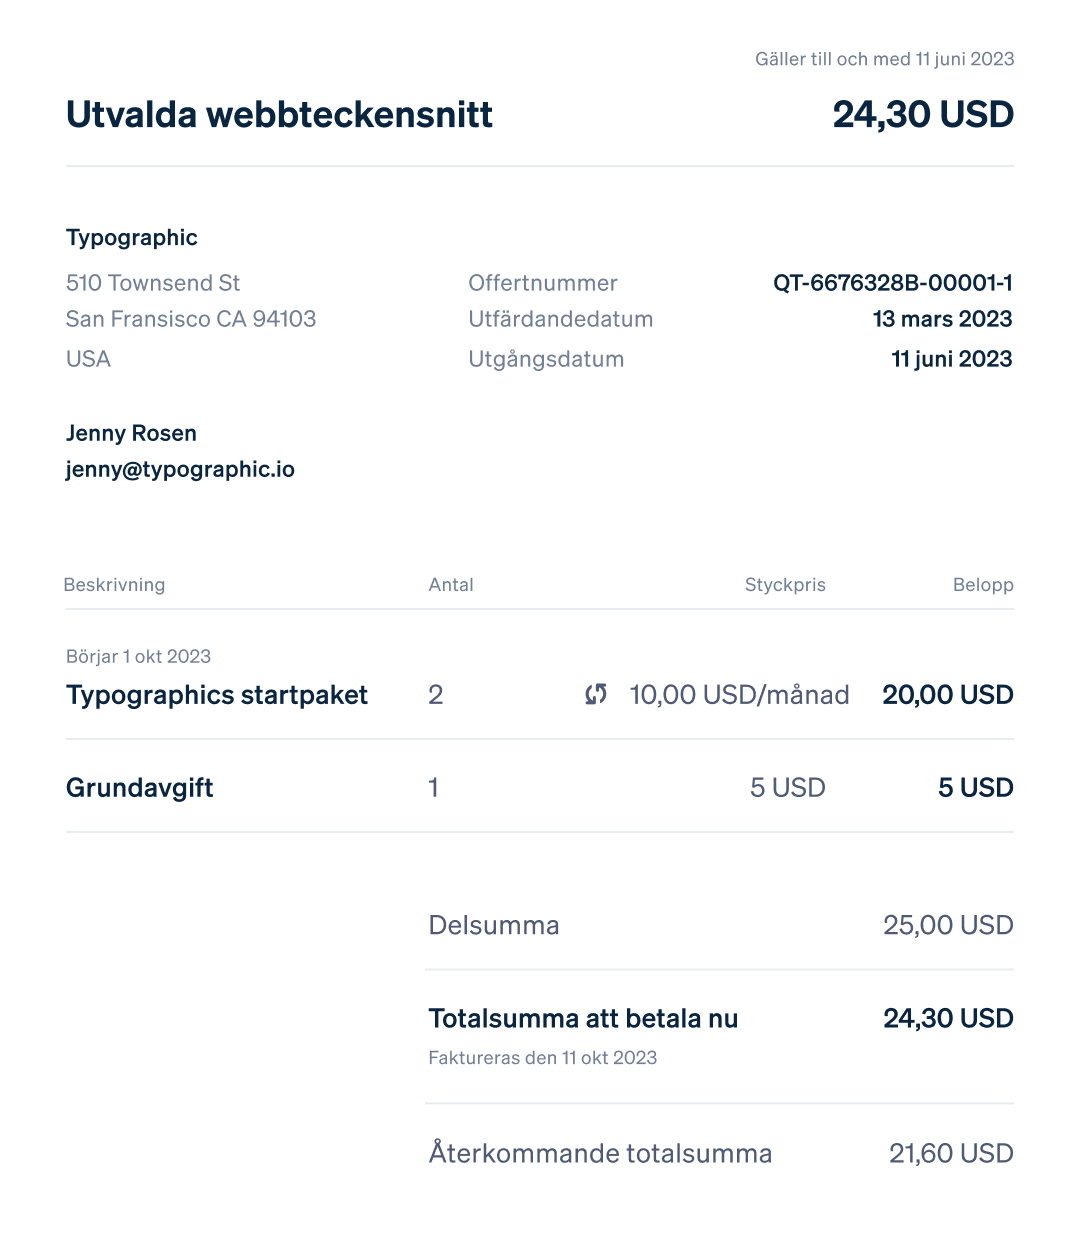
Task: Click the Återkommande totalsumma label
Action: click(600, 1153)
